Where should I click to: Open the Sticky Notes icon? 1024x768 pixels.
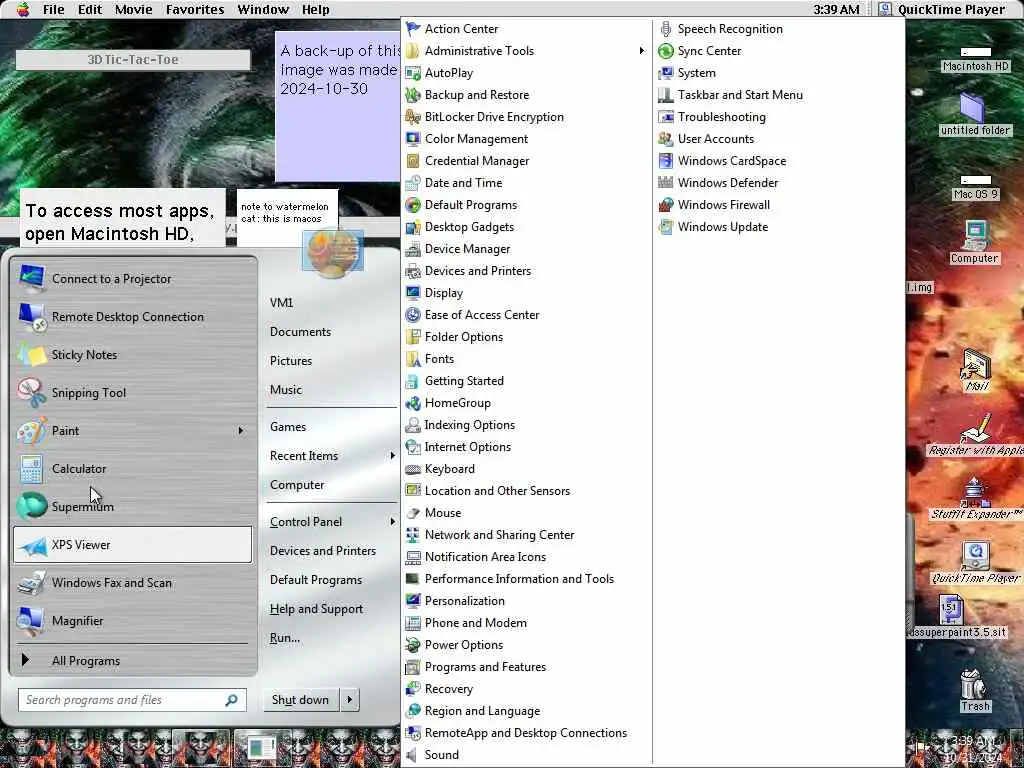tap(31, 355)
